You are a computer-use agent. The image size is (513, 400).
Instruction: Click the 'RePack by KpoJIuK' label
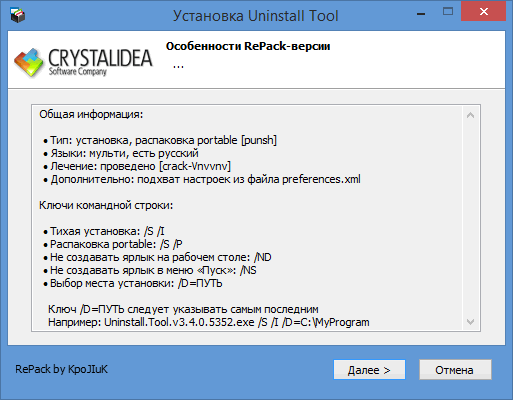[62, 369]
